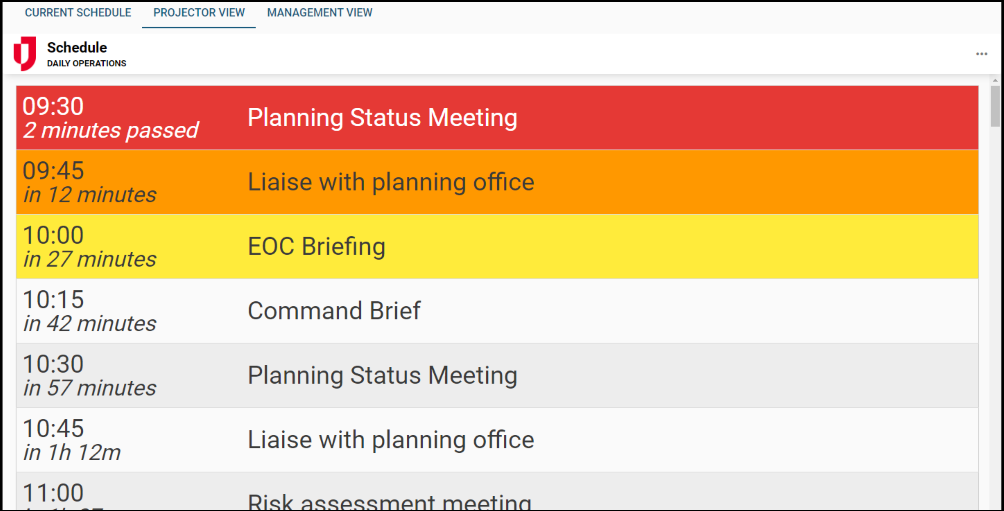The image size is (1004, 511).
Task: Click the "in 12 minutes" countdown text
Action: pyautogui.click(x=90, y=195)
